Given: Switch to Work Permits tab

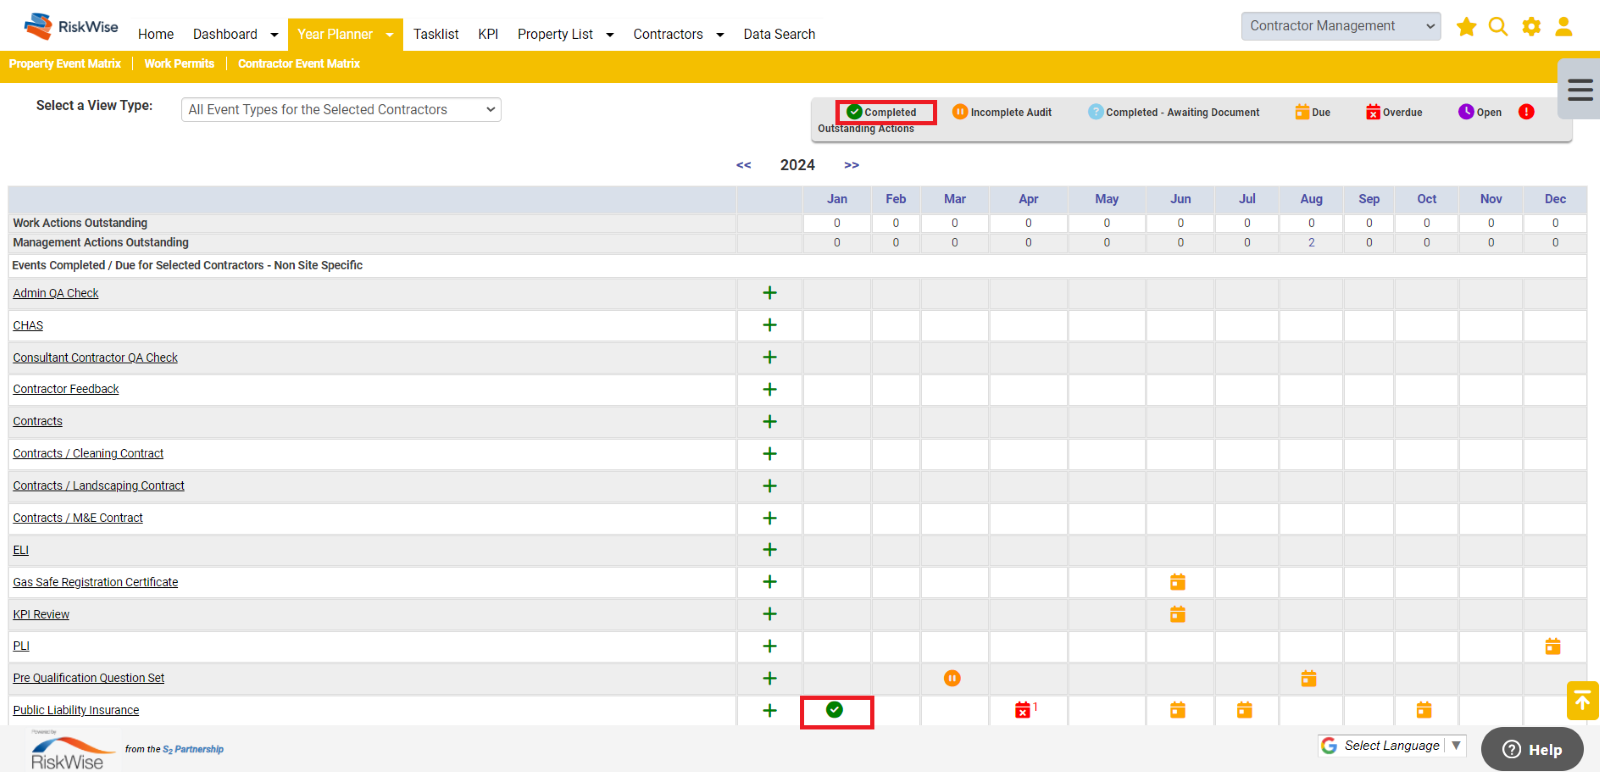Looking at the screenshot, I should 179,64.
